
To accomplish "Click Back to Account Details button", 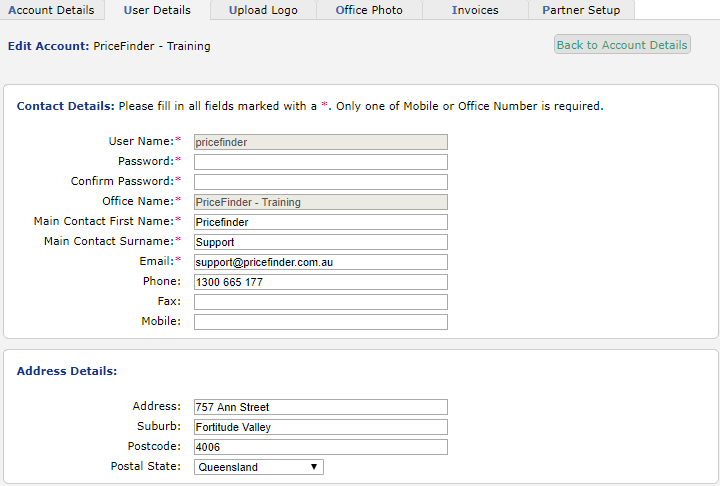I will pos(622,45).
